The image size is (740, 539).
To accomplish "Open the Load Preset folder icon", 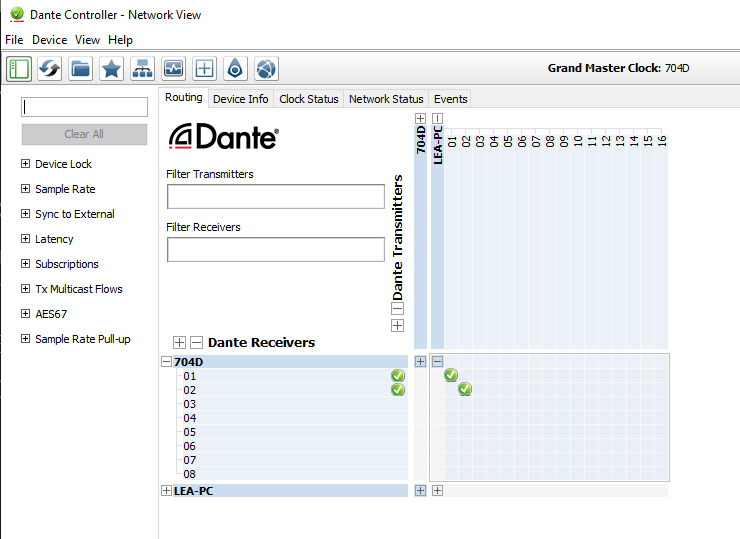I will coord(81,68).
